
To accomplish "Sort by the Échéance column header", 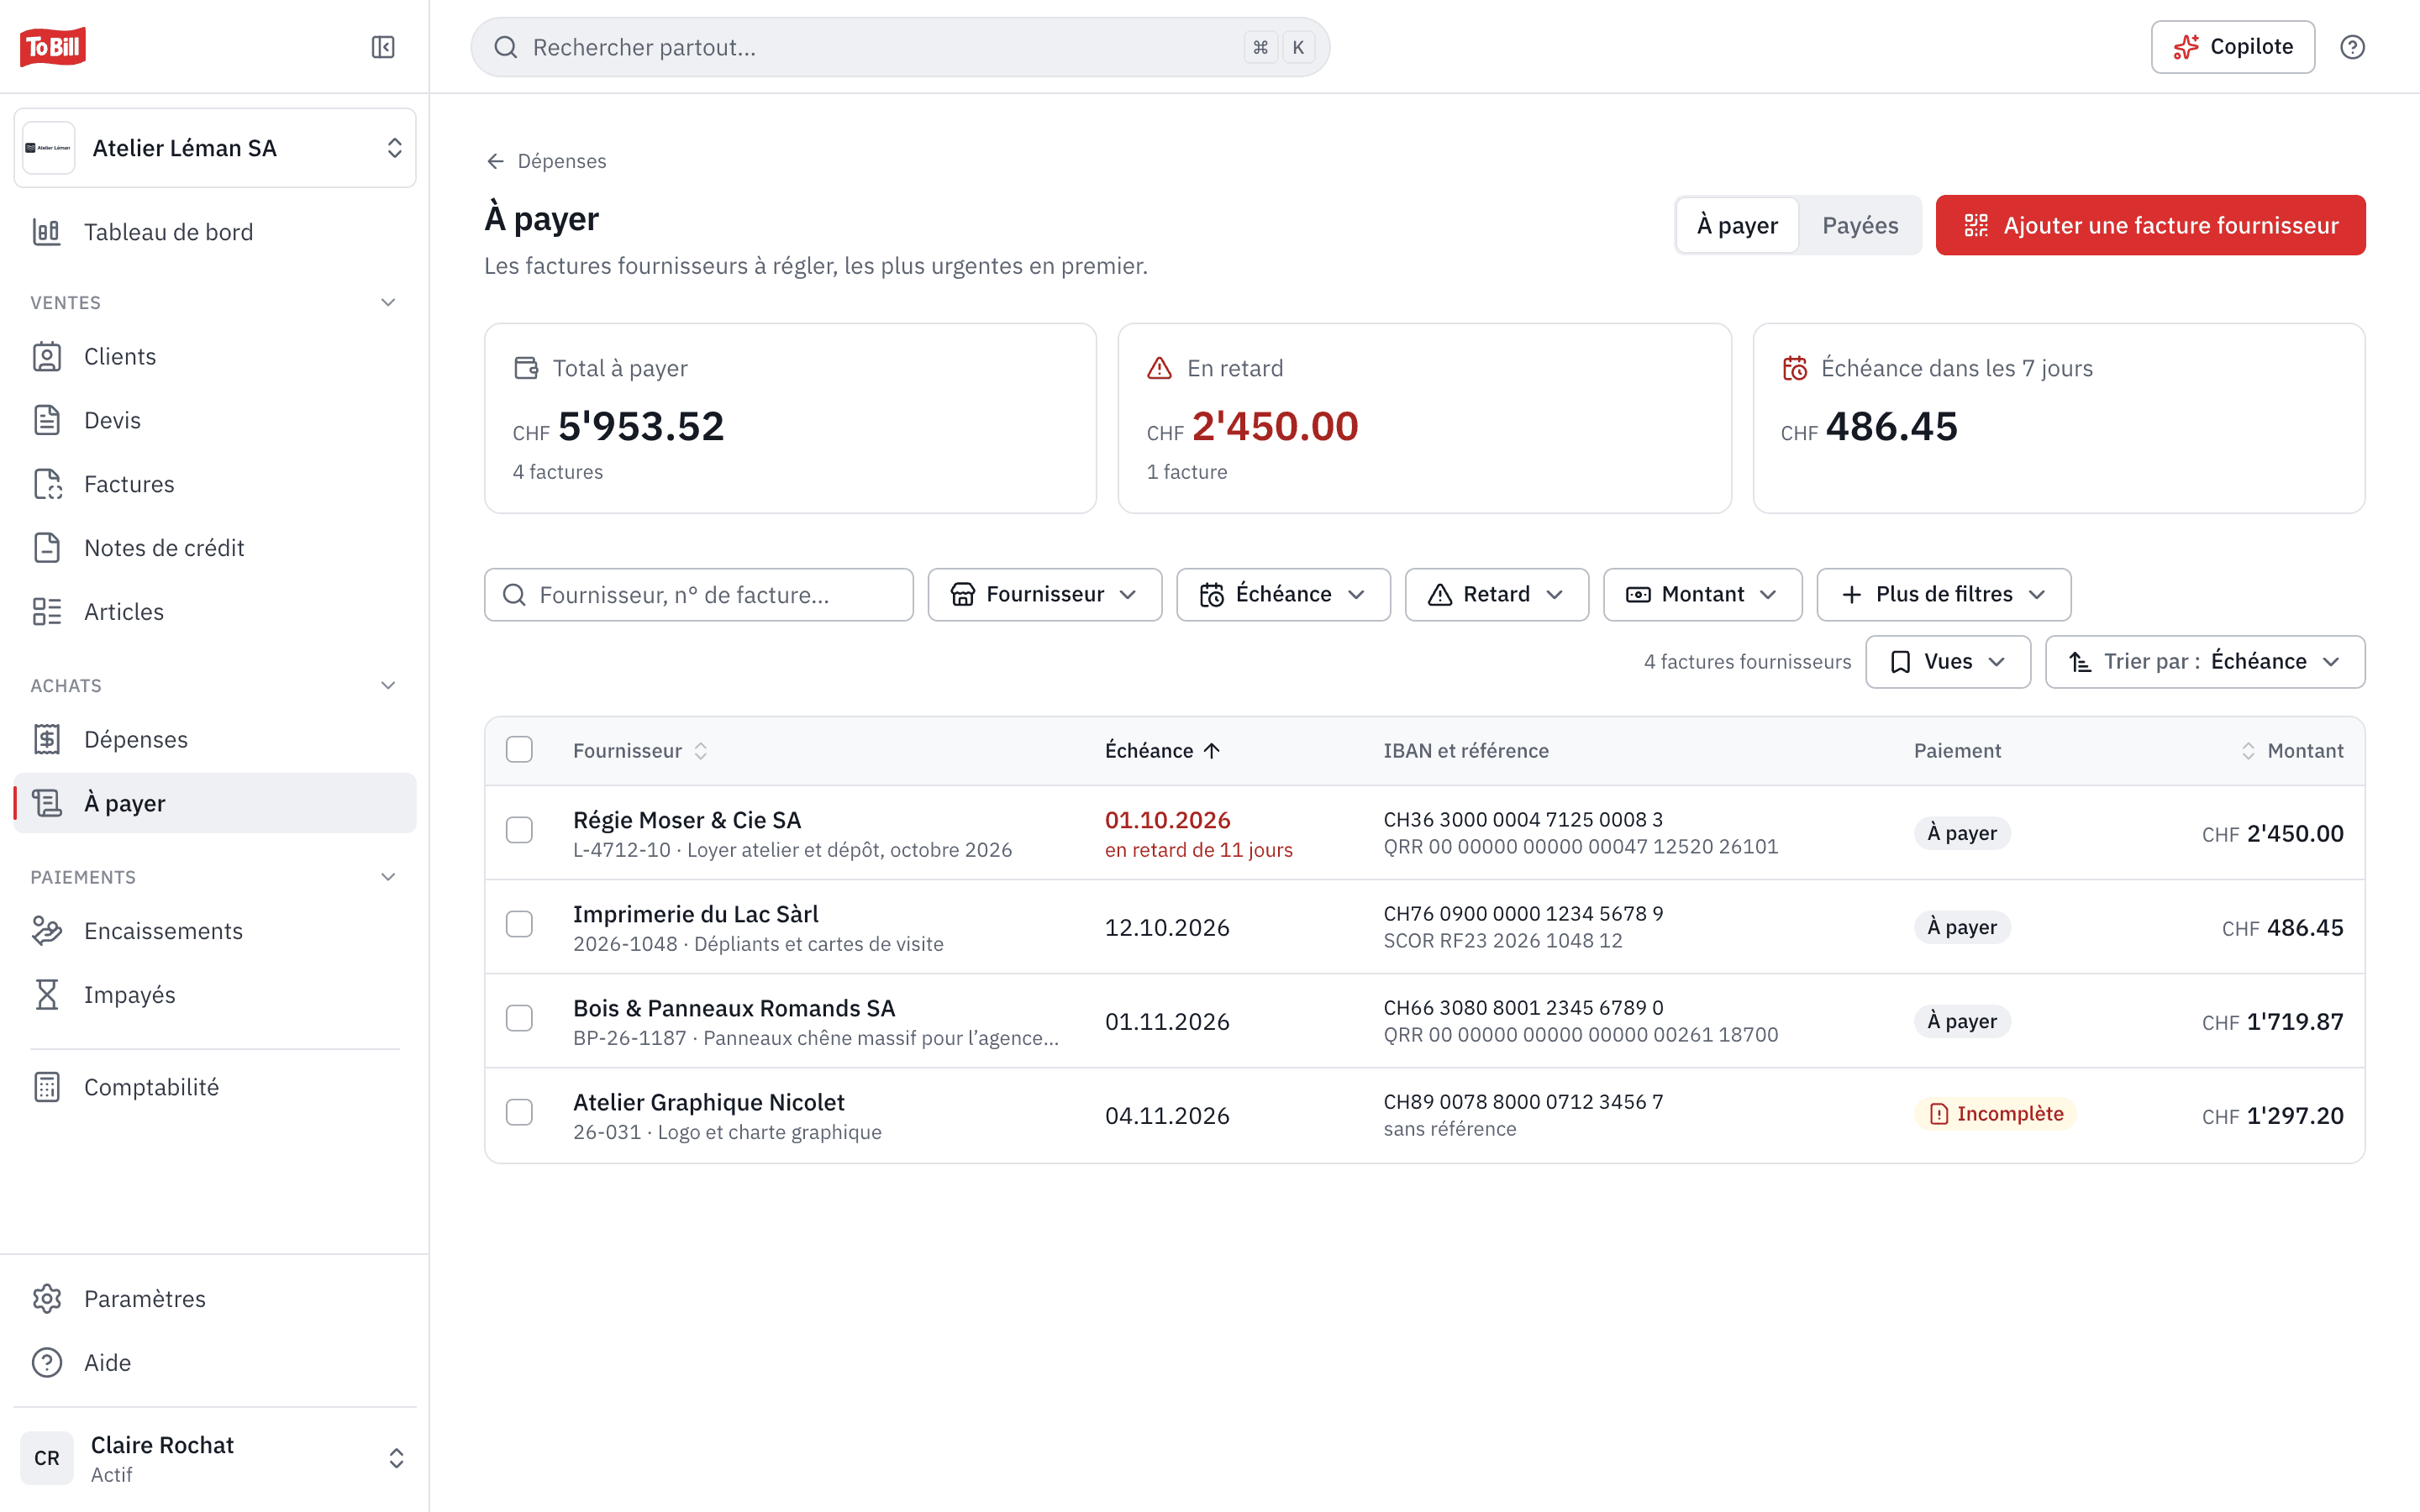I will click(1162, 750).
